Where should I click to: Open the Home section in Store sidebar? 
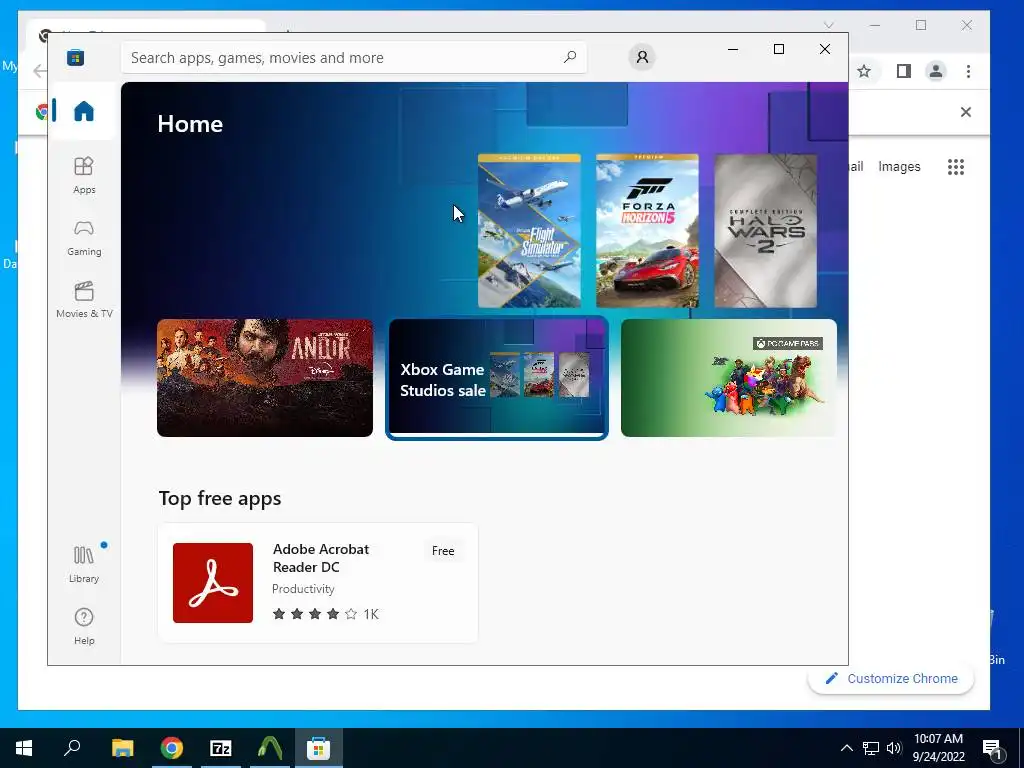pyautogui.click(x=84, y=111)
